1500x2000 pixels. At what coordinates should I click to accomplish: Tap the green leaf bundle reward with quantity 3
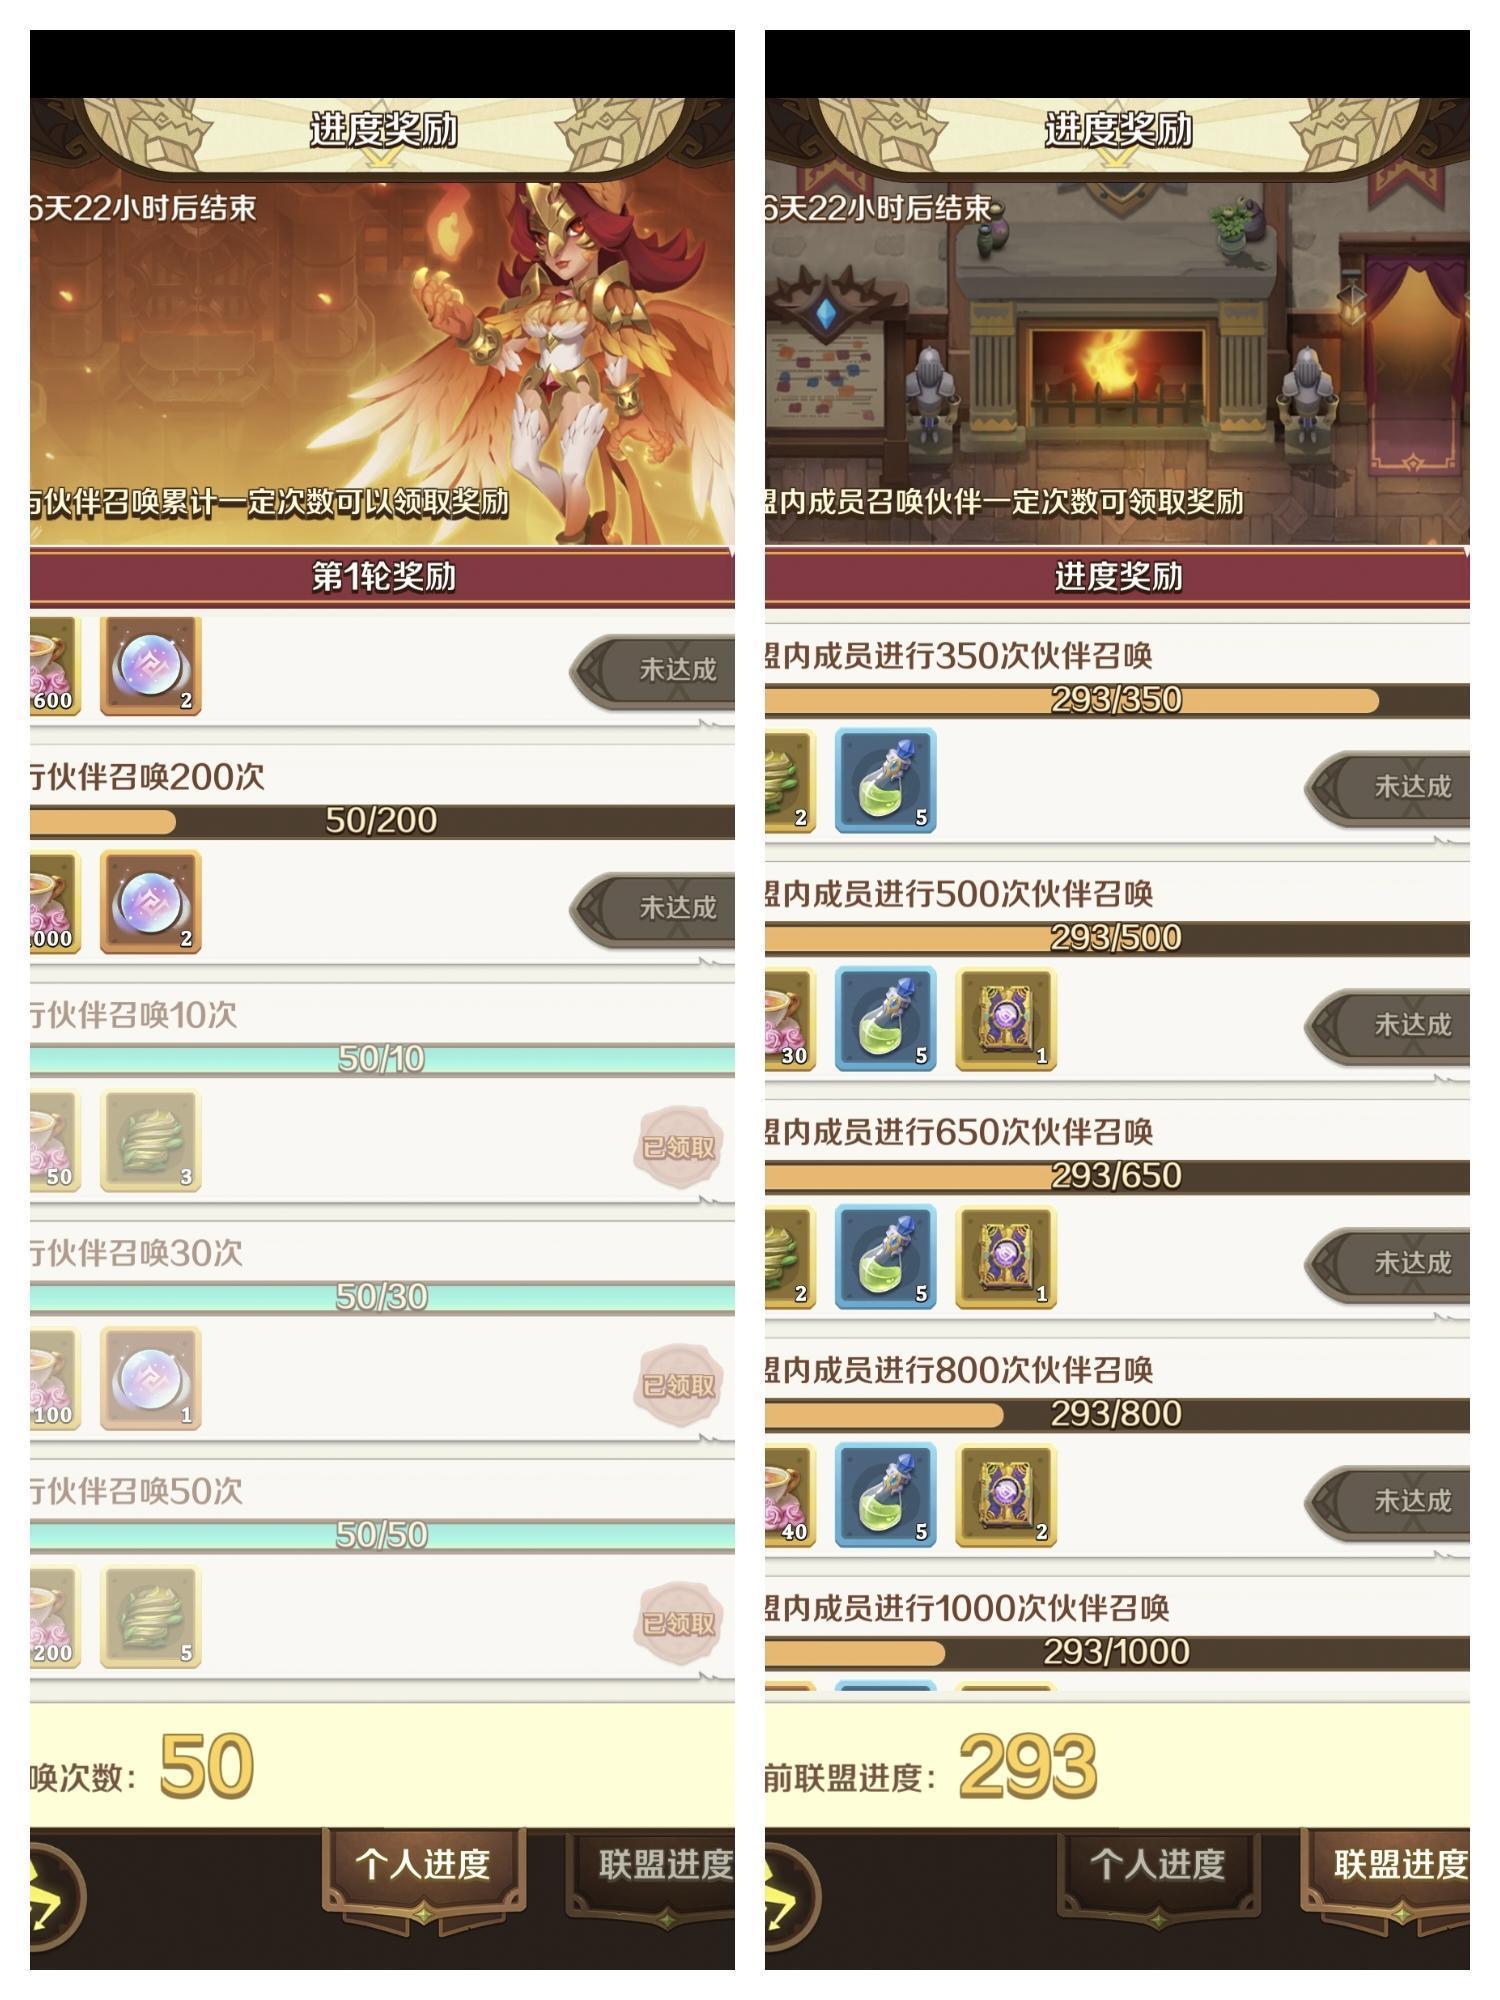point(150,1141)
